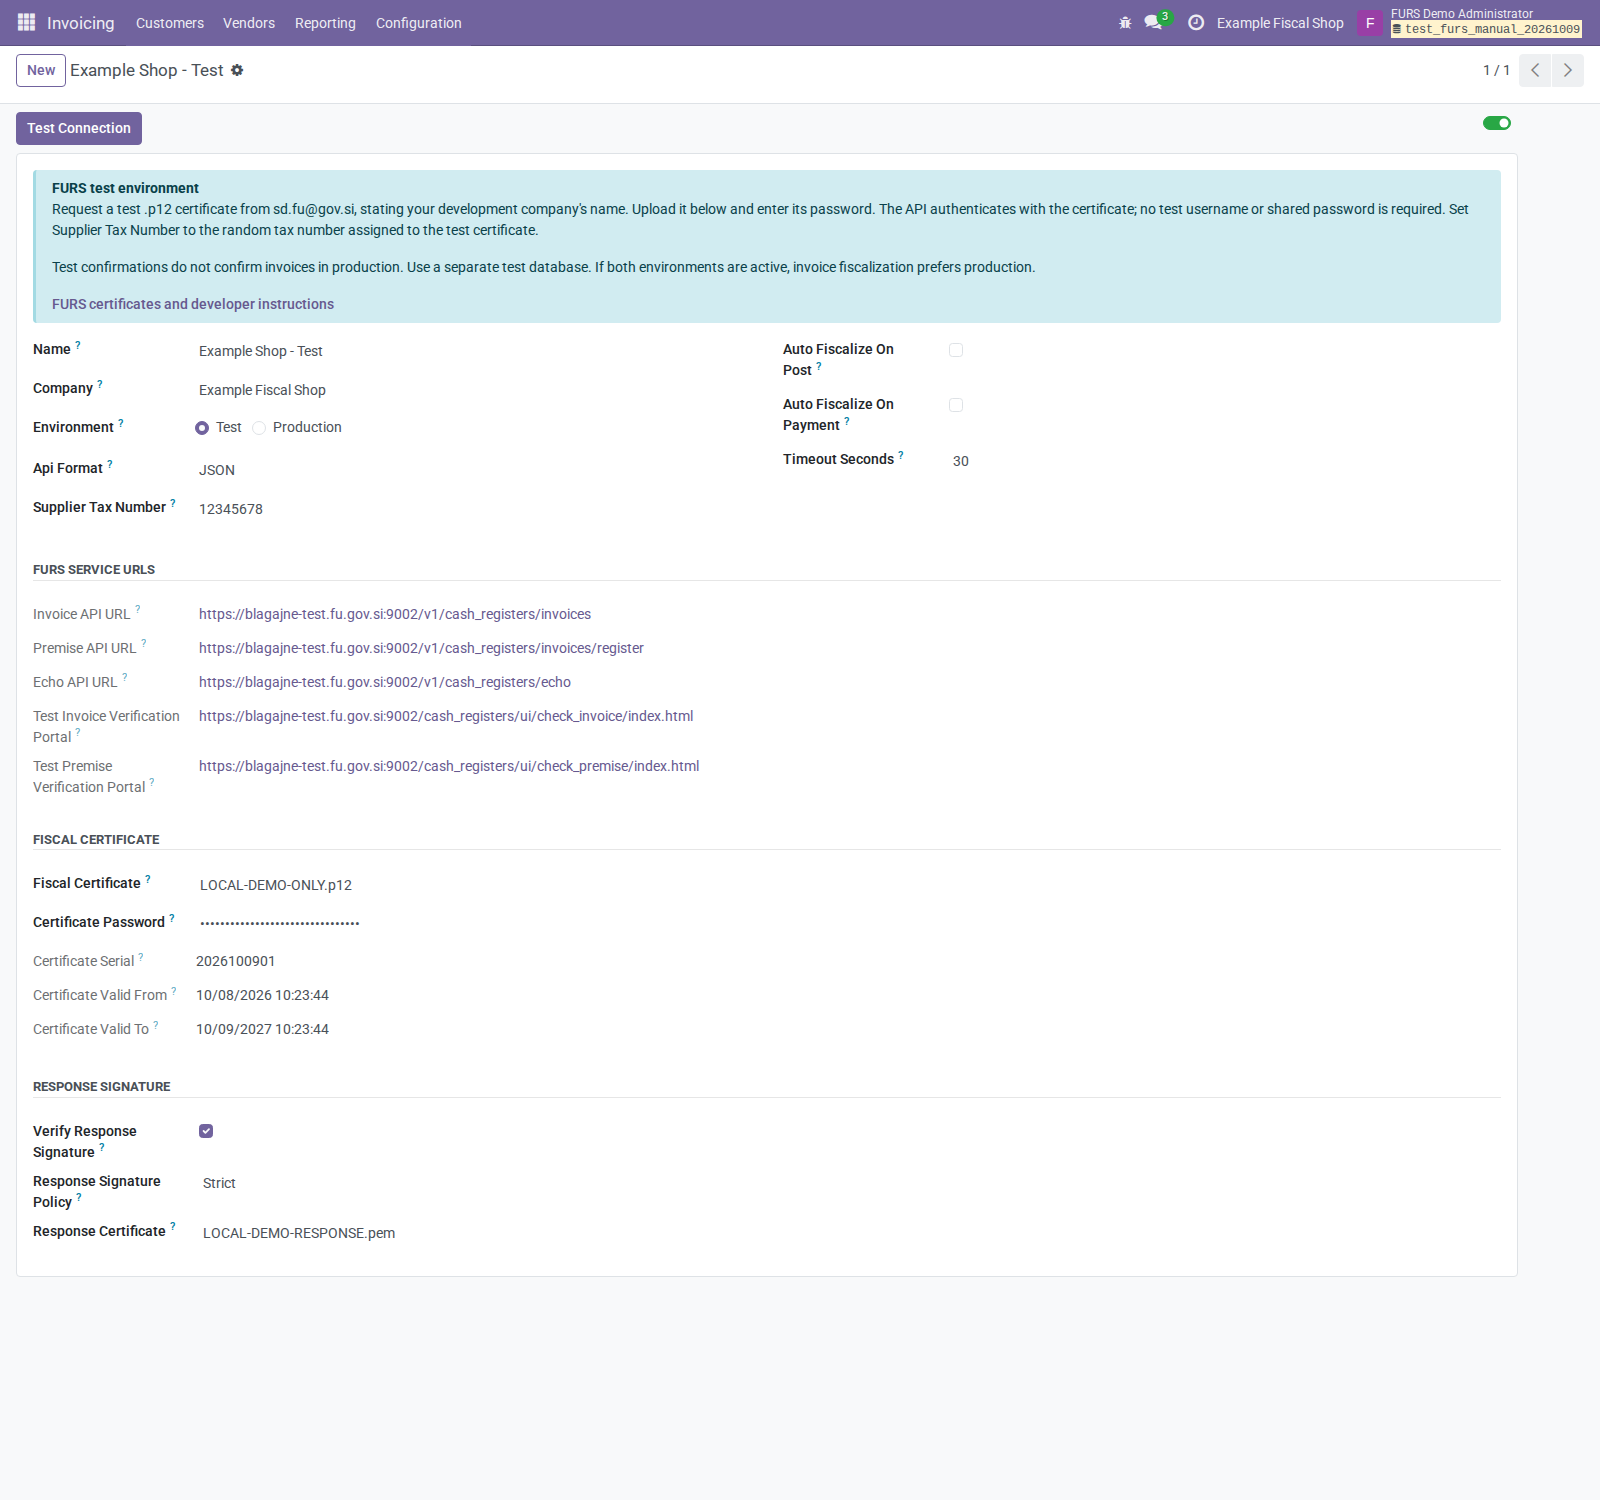1600x1500 pixels.
Task: Click the gear actions icon beside the title
Action: 237,70
